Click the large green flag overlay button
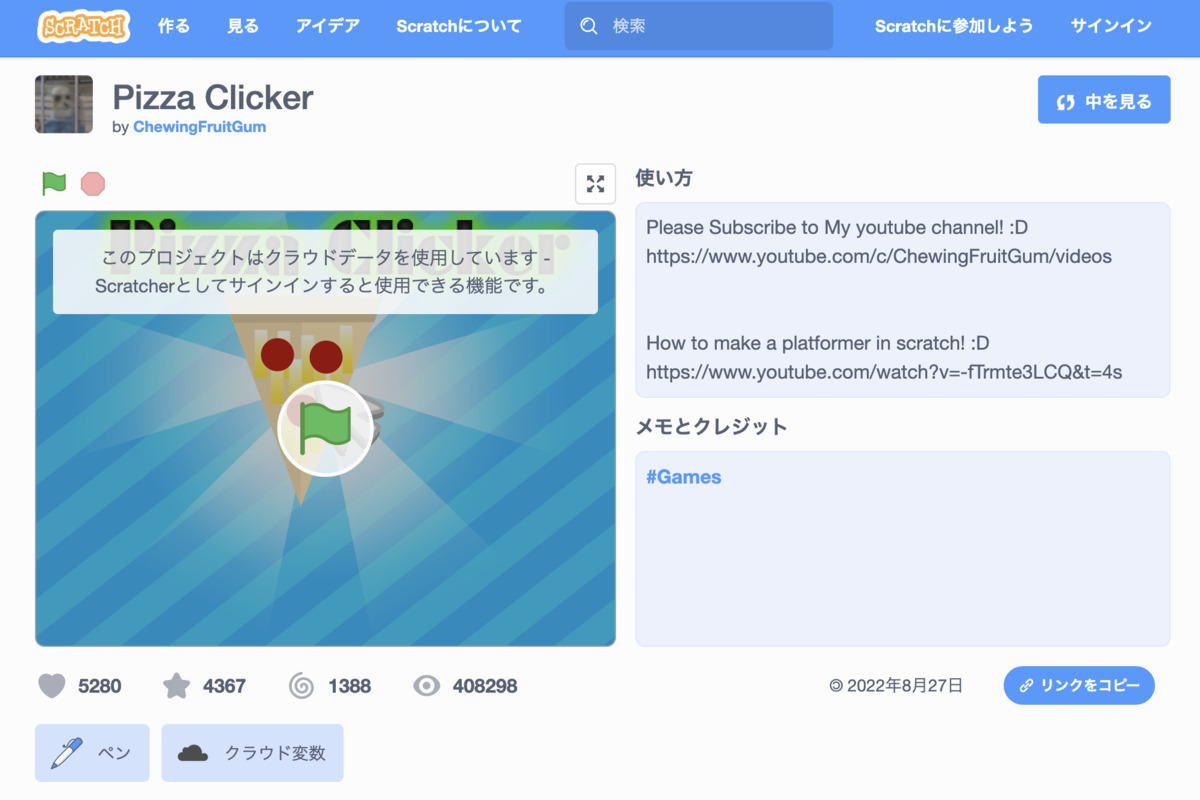 click(325, 427)
